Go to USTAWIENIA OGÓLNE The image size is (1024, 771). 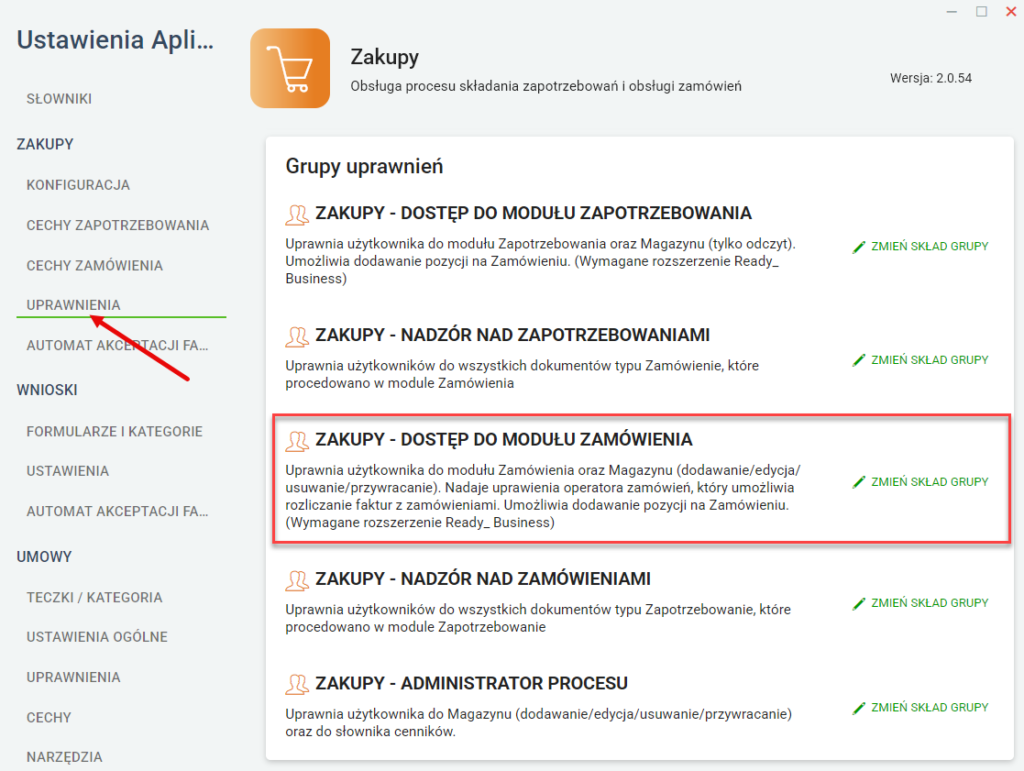click(x=97, y=637)
